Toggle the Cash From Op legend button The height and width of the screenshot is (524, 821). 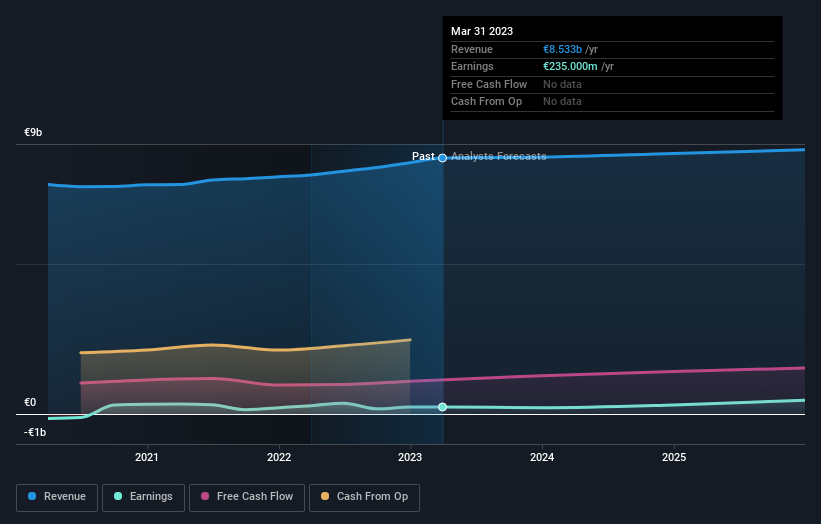point(364,497)
